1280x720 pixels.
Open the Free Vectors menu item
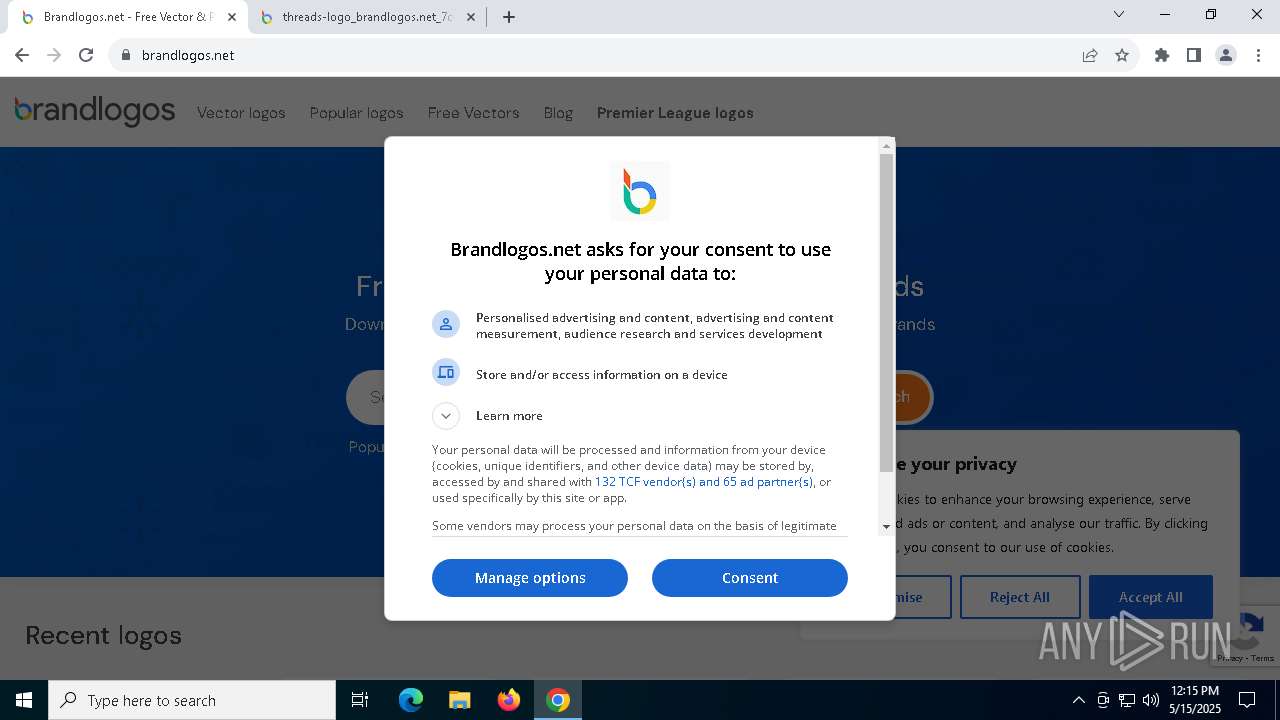click(473, 113)
